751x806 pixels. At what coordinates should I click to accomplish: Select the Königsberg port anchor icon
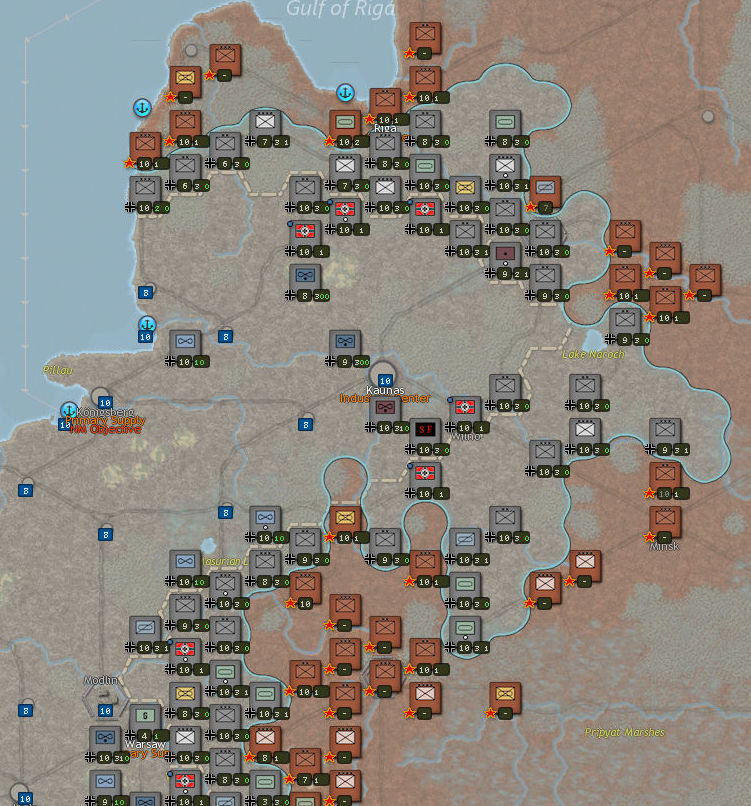click(68, 410)
